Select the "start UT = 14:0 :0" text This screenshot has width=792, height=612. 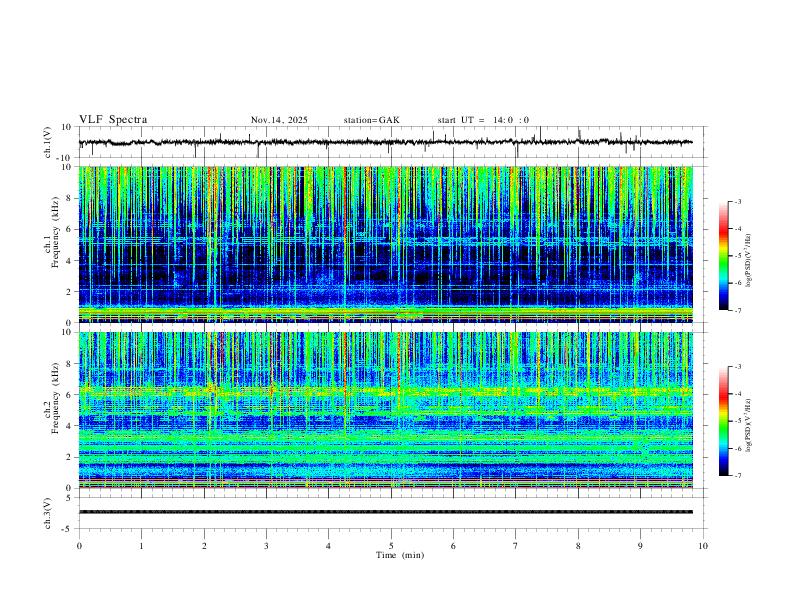coord(483,120)
